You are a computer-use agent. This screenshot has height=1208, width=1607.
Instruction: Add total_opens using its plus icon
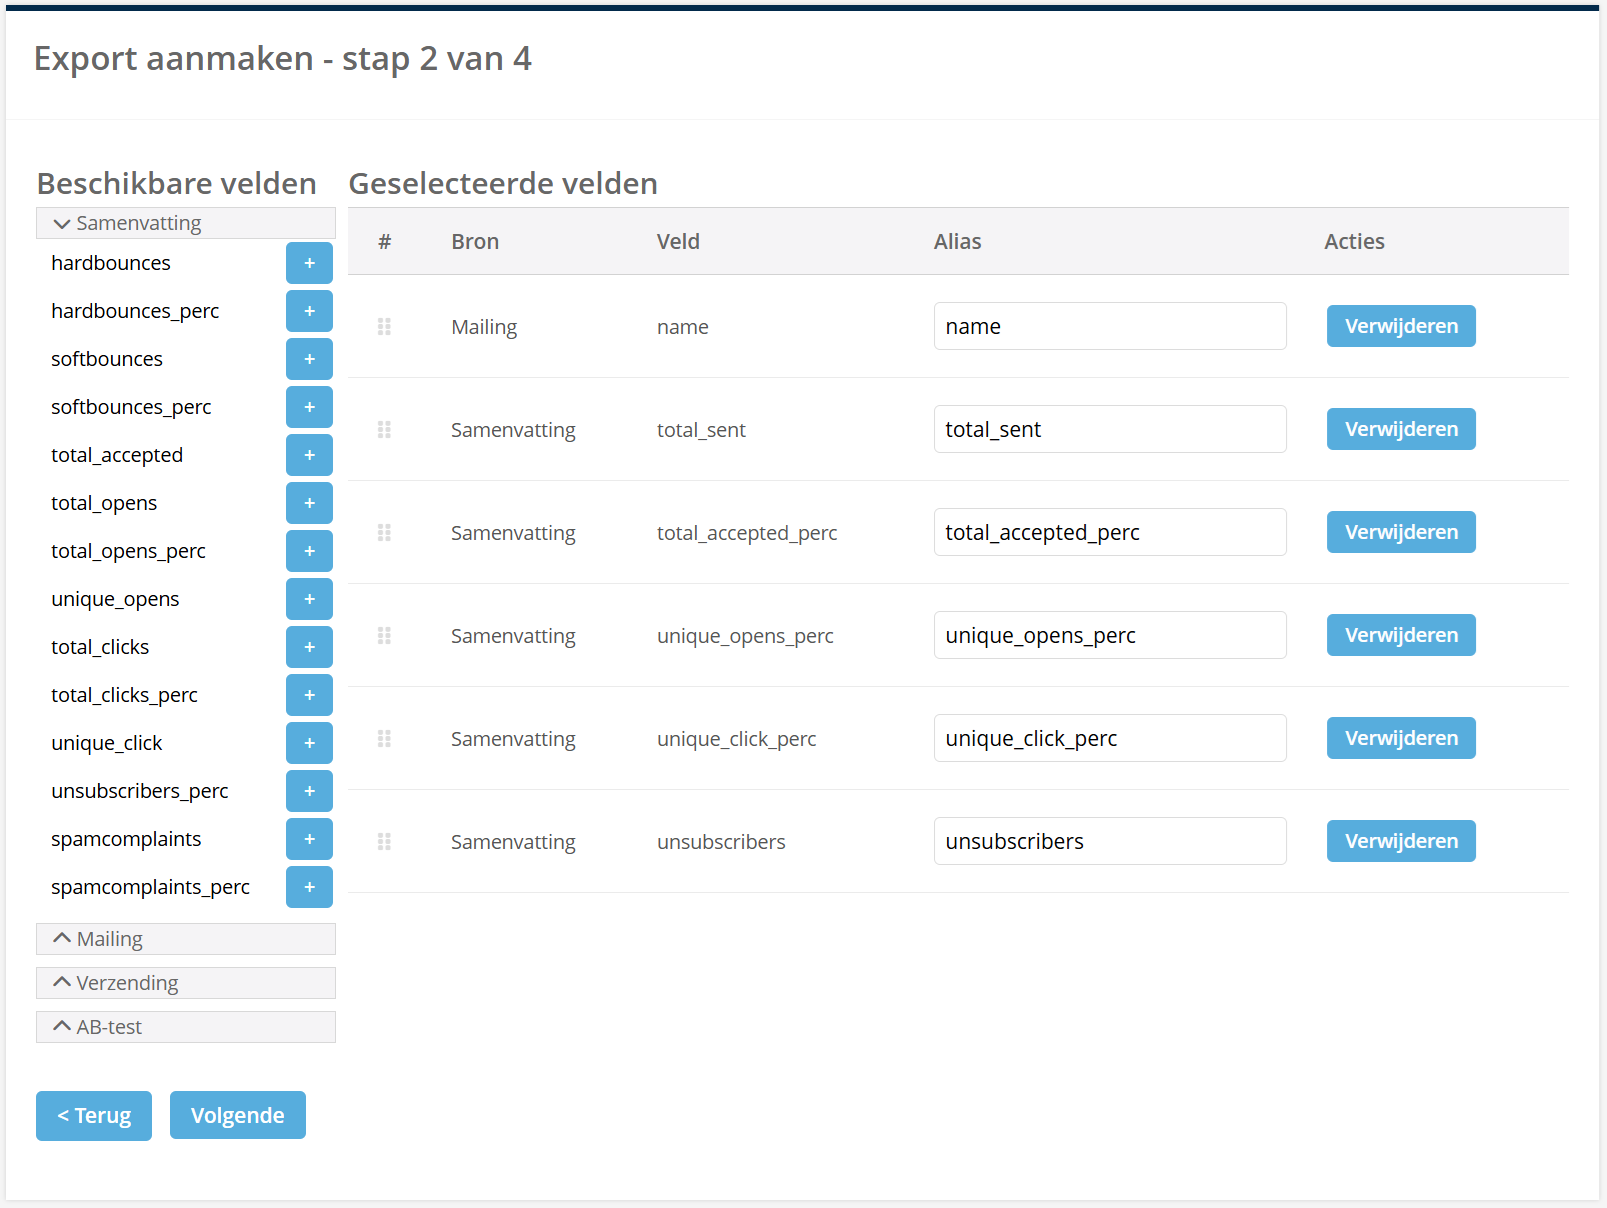309,503
